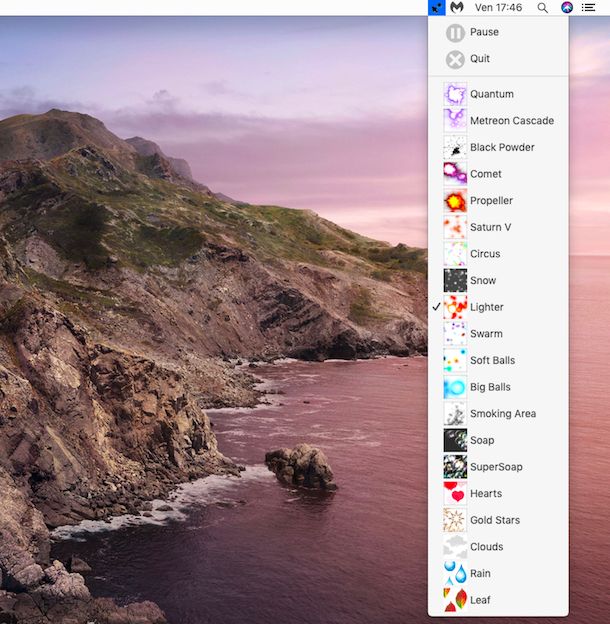Click the Comet effect thumbnail
The image size is (610, 624).
(x=455, y=174)
